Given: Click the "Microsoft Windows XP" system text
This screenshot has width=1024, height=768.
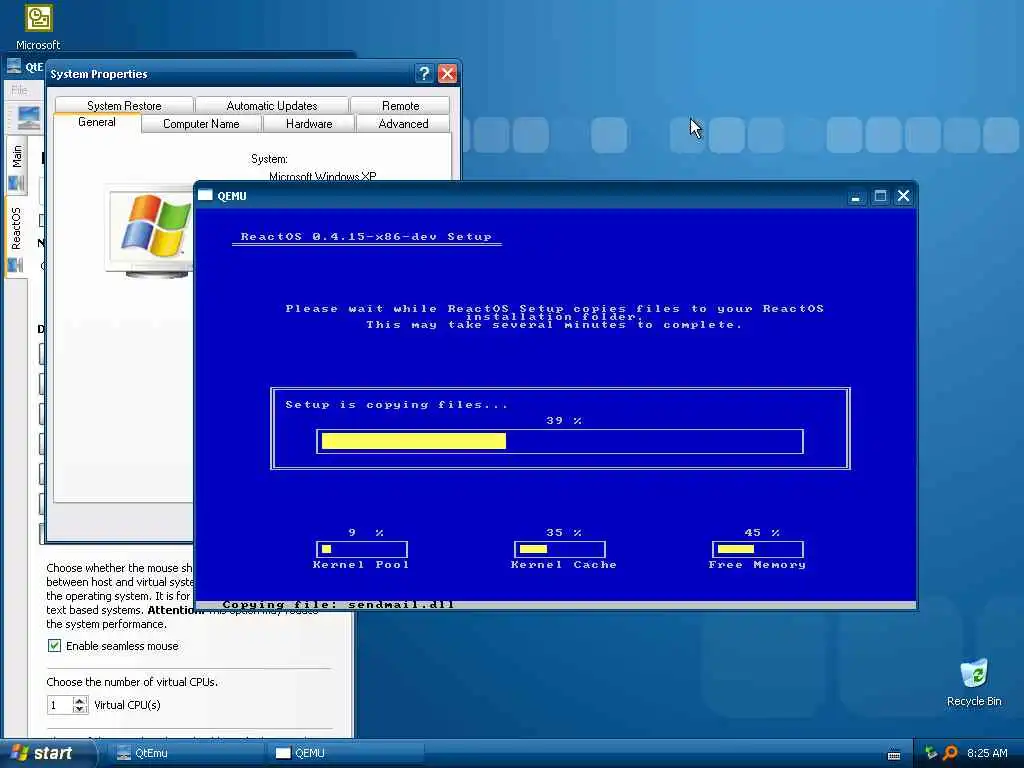Looking at the screenshot, I should point(323,176).
